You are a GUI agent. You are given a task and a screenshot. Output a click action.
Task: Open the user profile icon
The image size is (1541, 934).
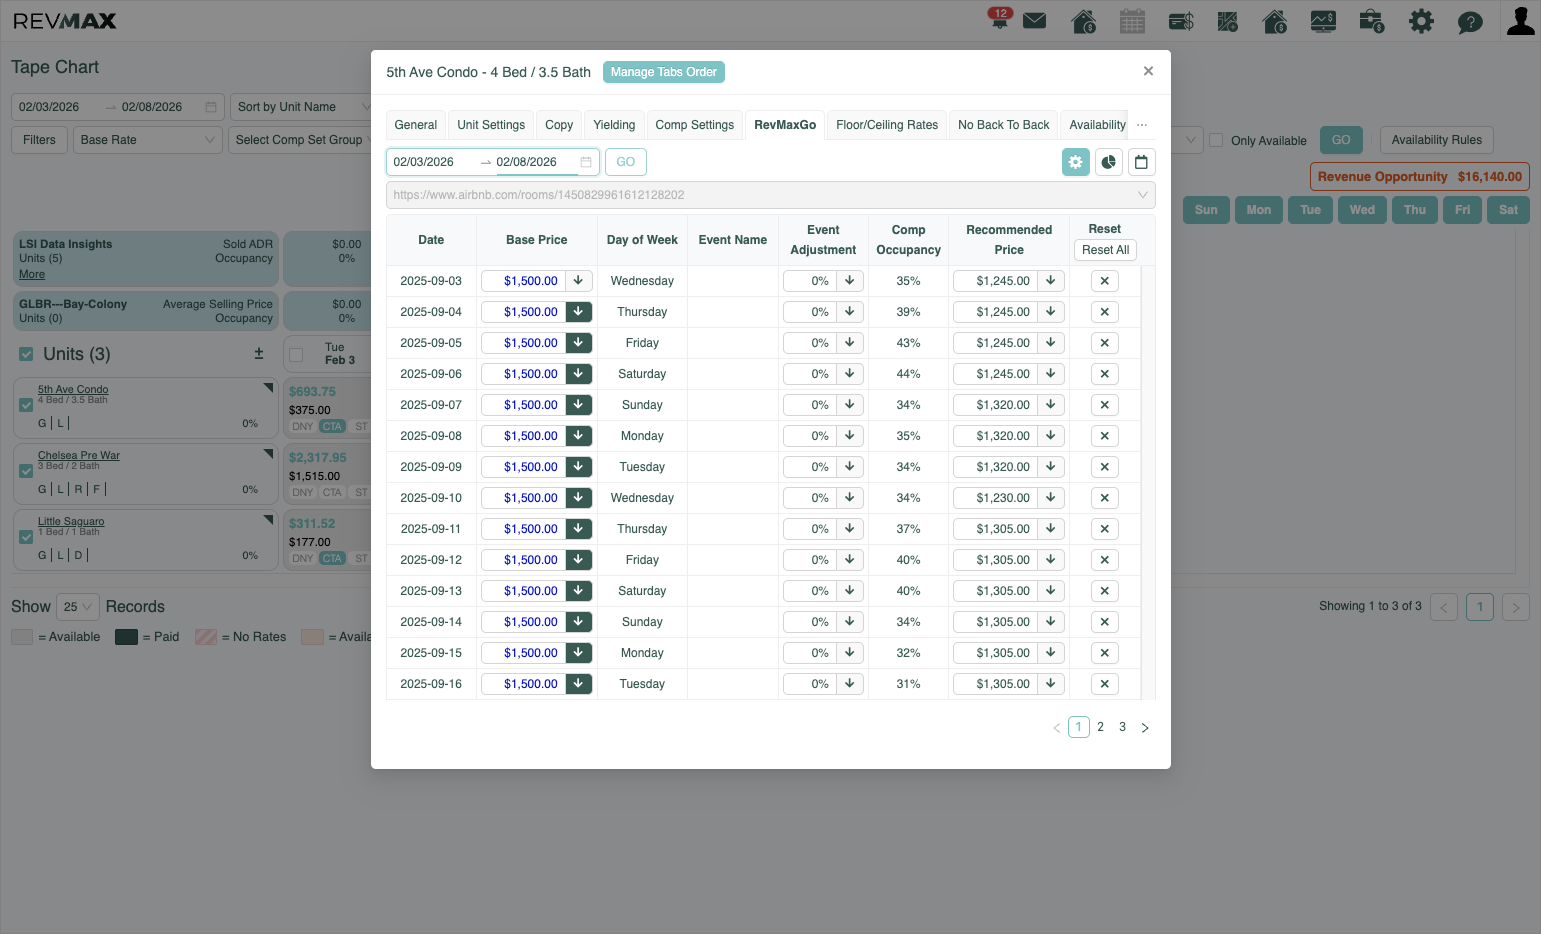coord(1521,21)
